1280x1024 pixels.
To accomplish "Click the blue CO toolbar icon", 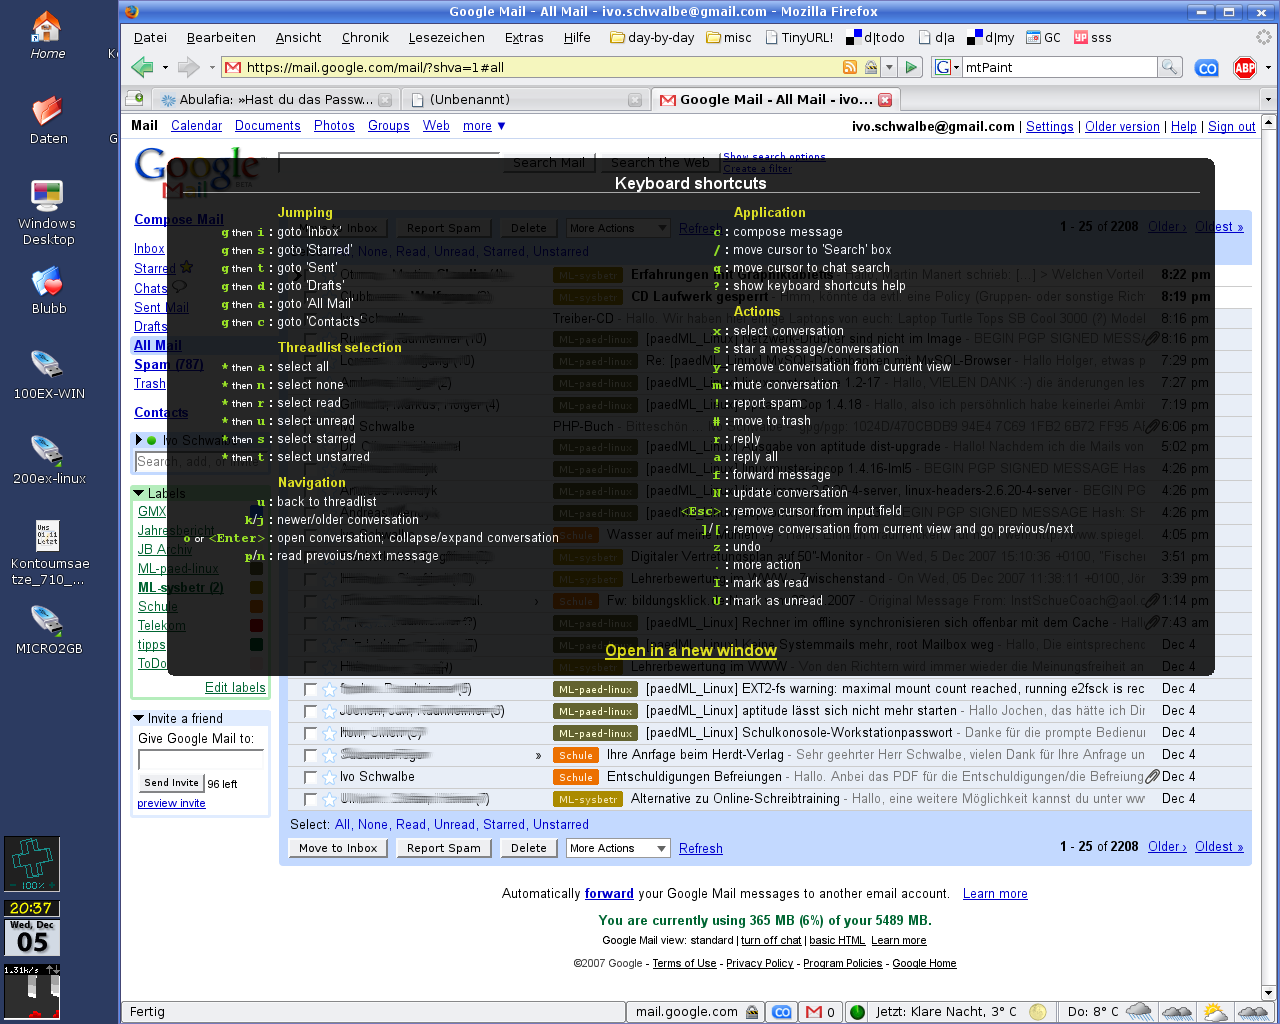I will tap(1207, 68).
